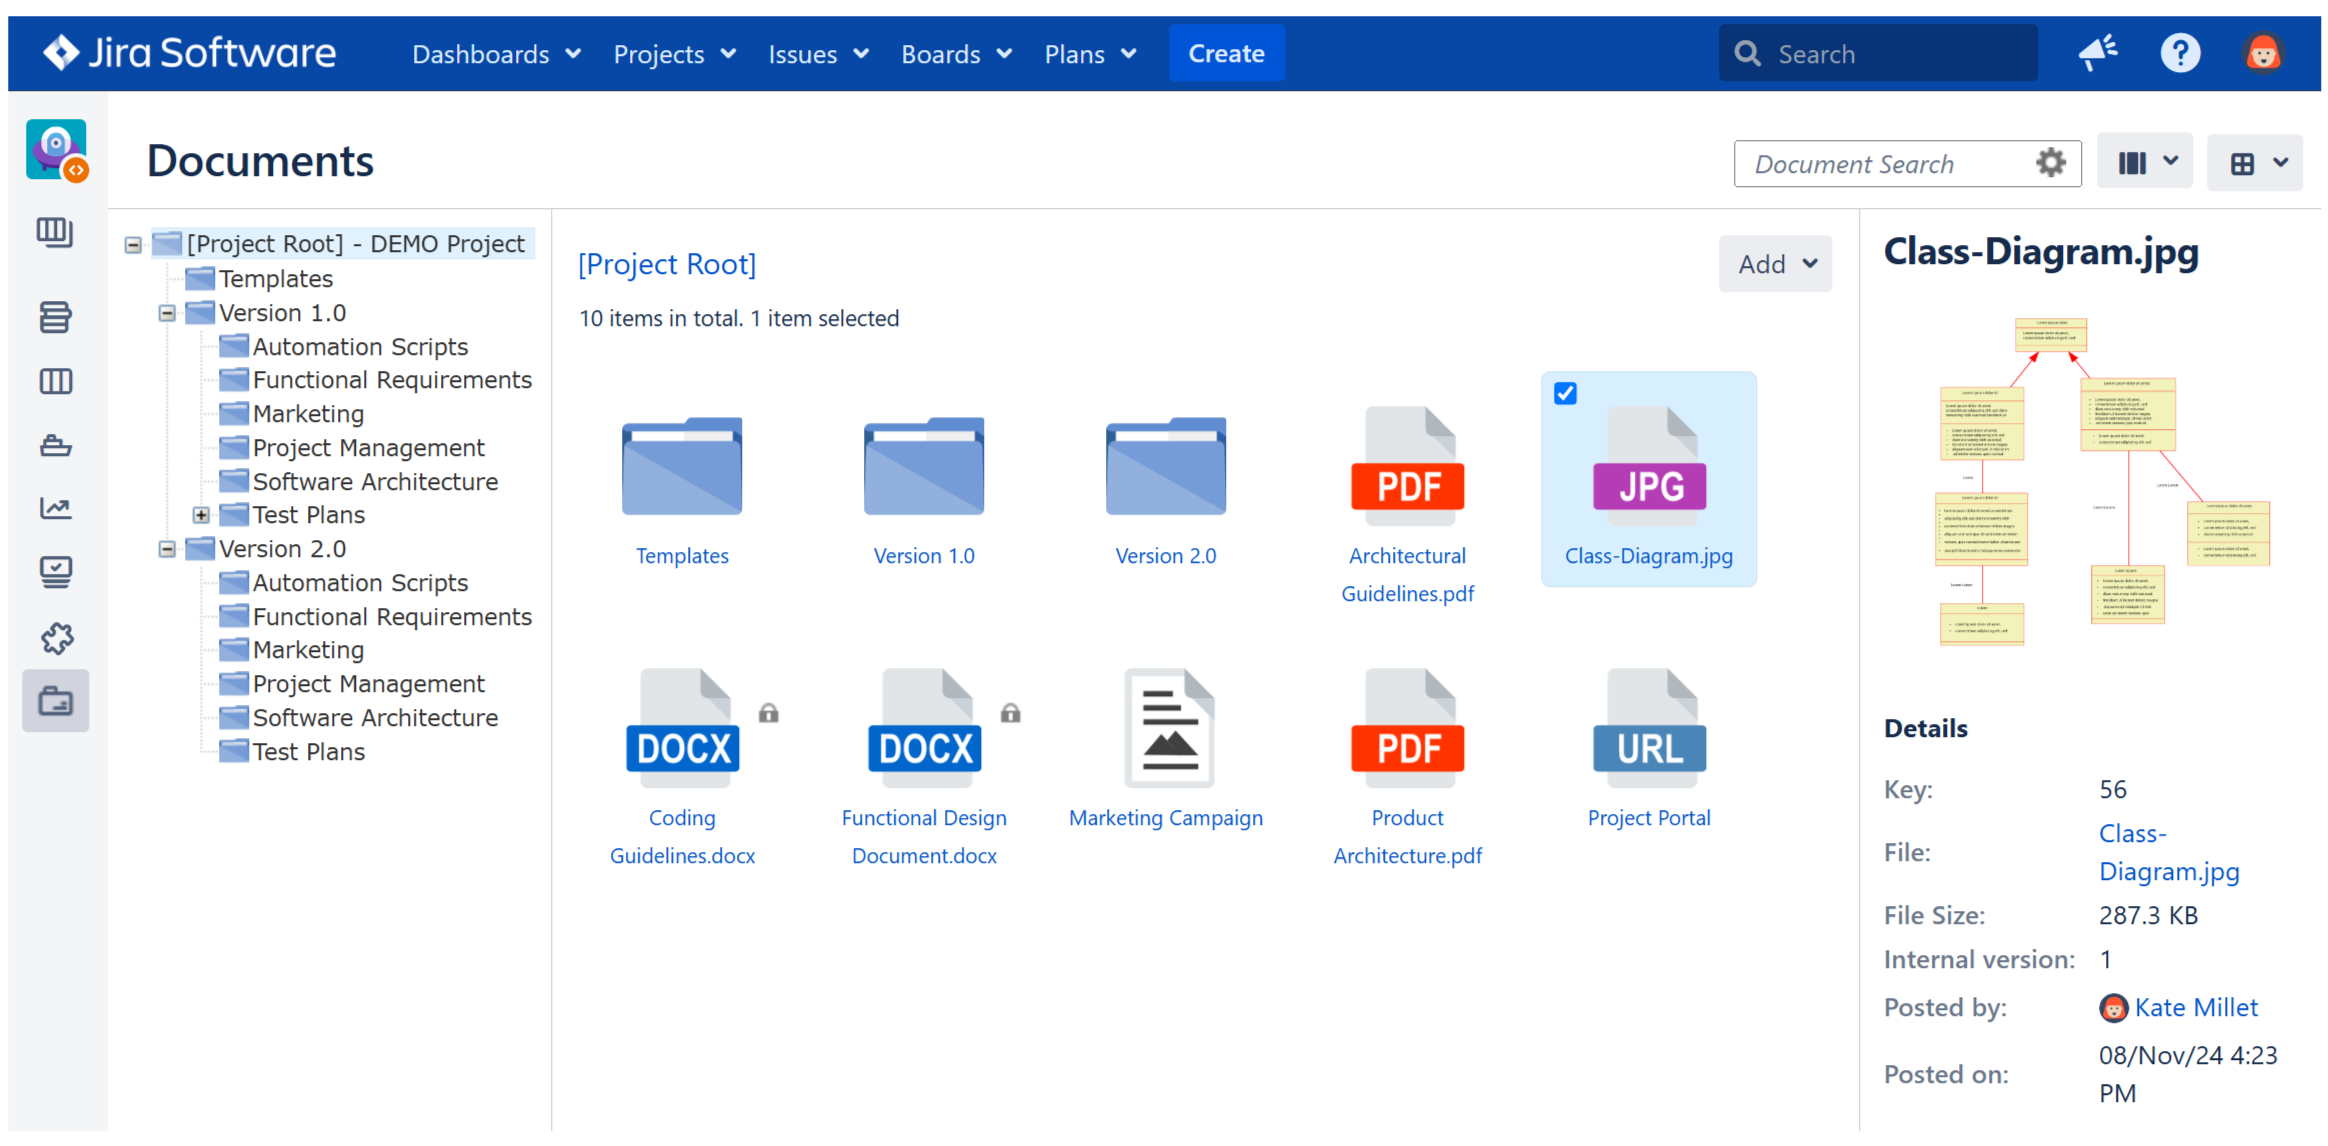Open the reports chart icon in the sidebar
The width and height of the screenshot is (2328, 1146).
click(56, 508)
